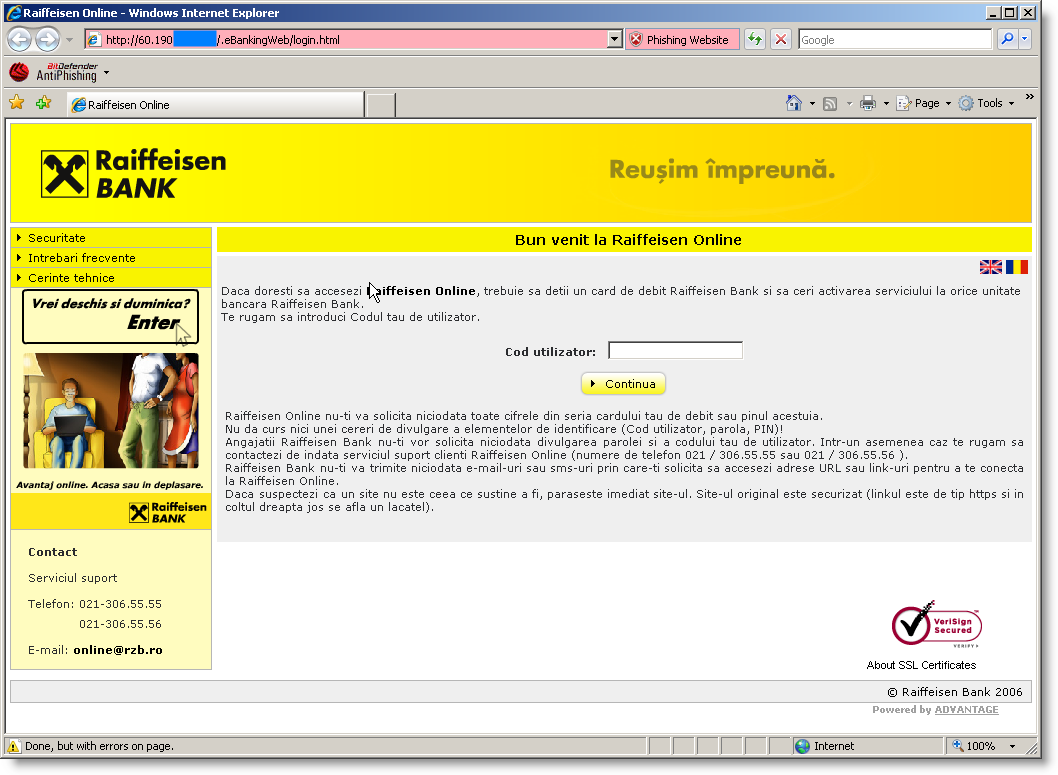Click the Serviciul suport text
Viewport: 1058px width, 775px height.
73,578
